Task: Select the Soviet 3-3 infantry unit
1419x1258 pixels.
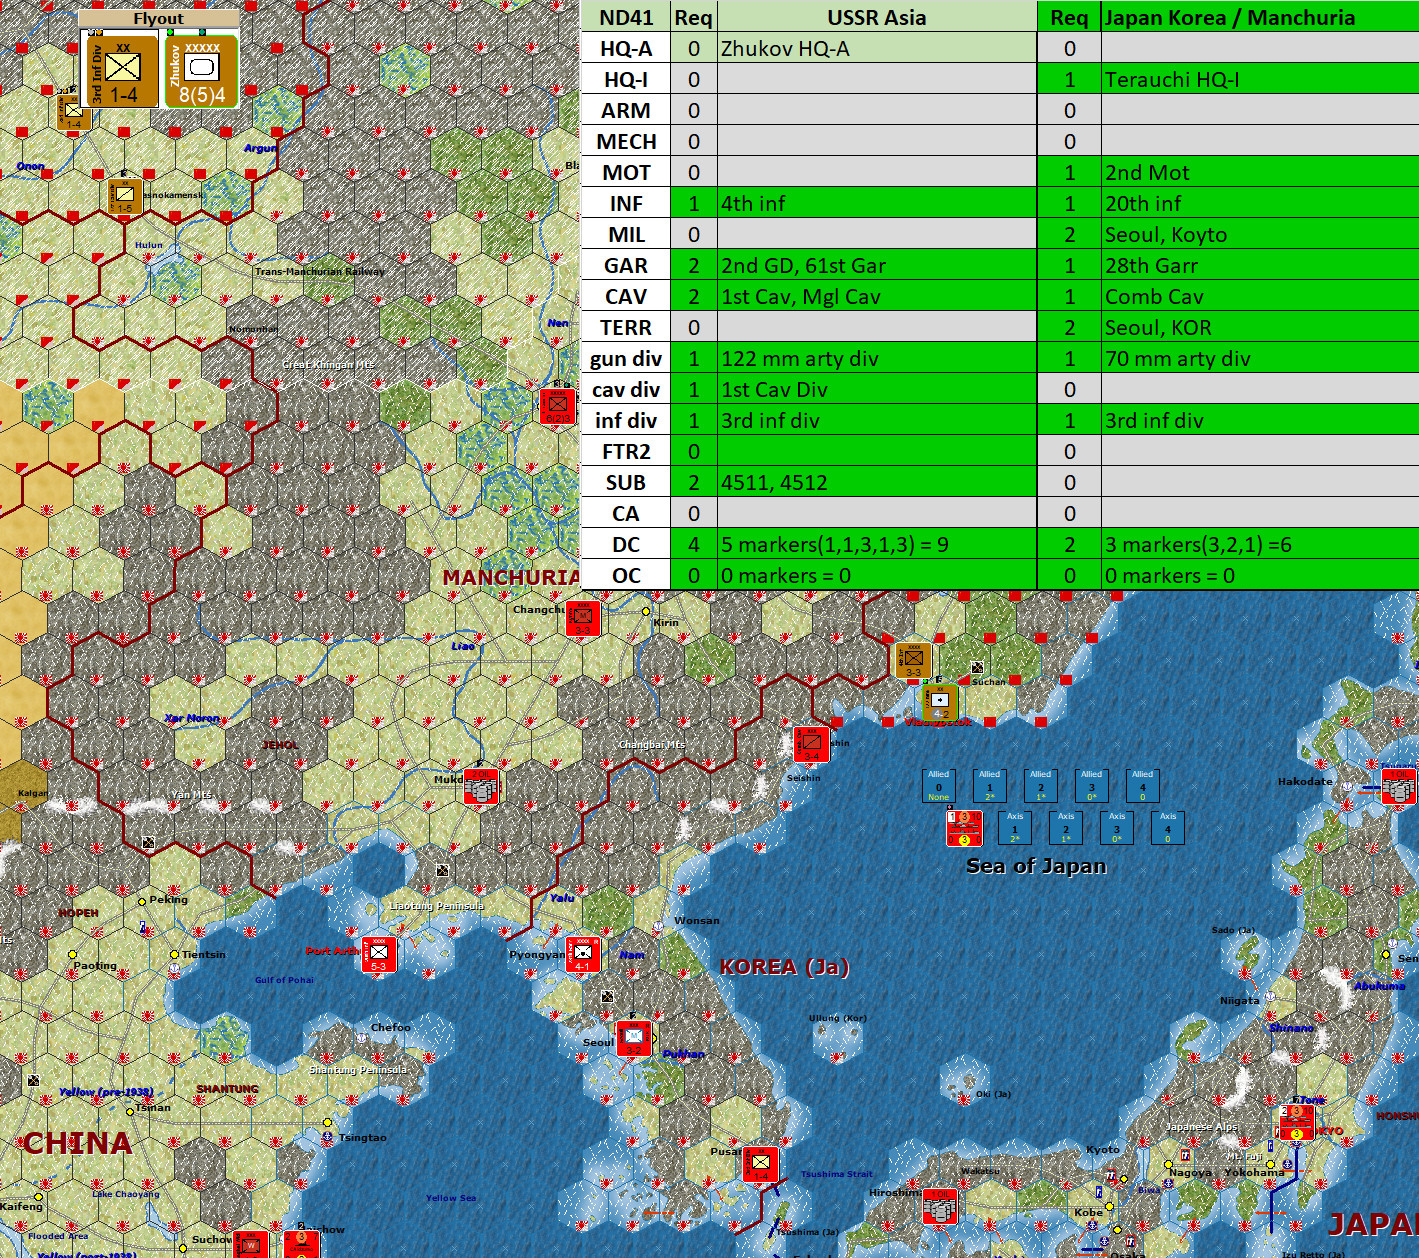Action: [914, 660]
